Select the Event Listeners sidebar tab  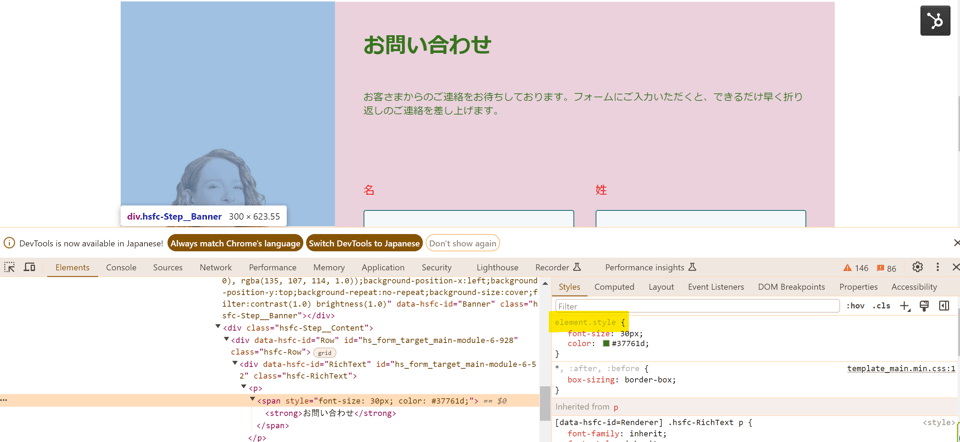click(x=716, y=287)
